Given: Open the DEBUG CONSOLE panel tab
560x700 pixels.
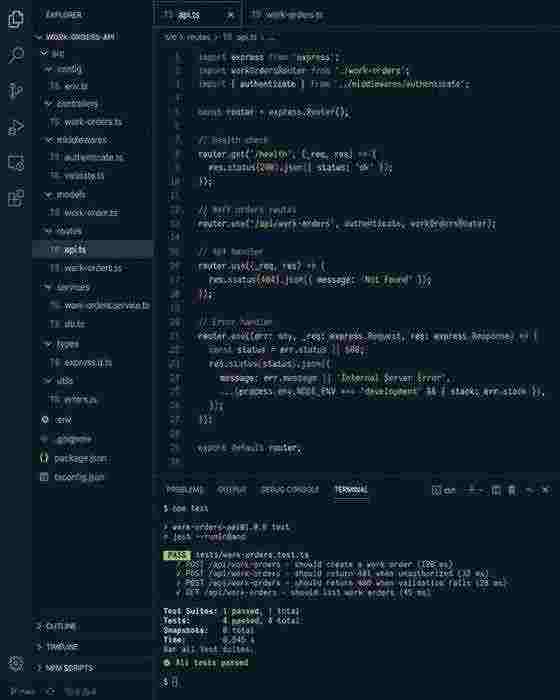Looking at the screenshot, I should 290,490.
